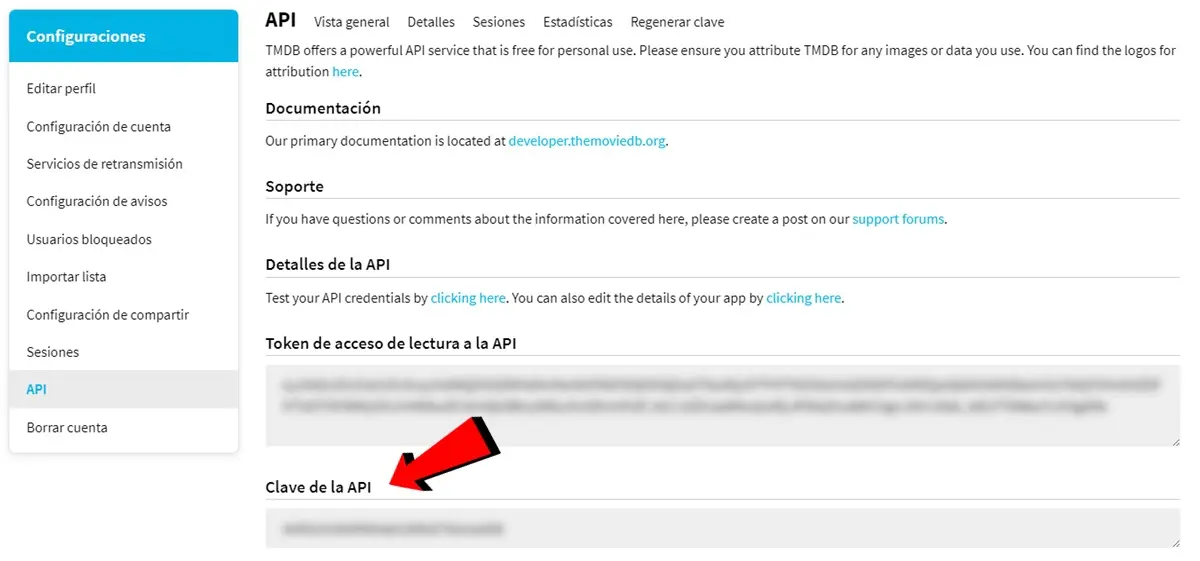Follow the 'here' attribution logos link
Image resolution: width=1200 pixels, height=561 pixels.
click(345, 72)
